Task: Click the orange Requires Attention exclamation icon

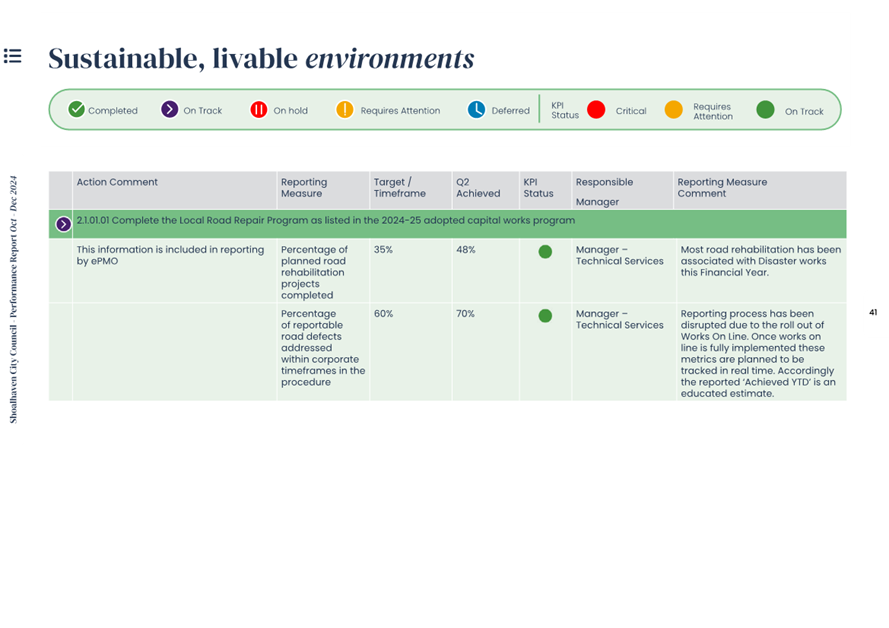Action: tap(344, 110)
